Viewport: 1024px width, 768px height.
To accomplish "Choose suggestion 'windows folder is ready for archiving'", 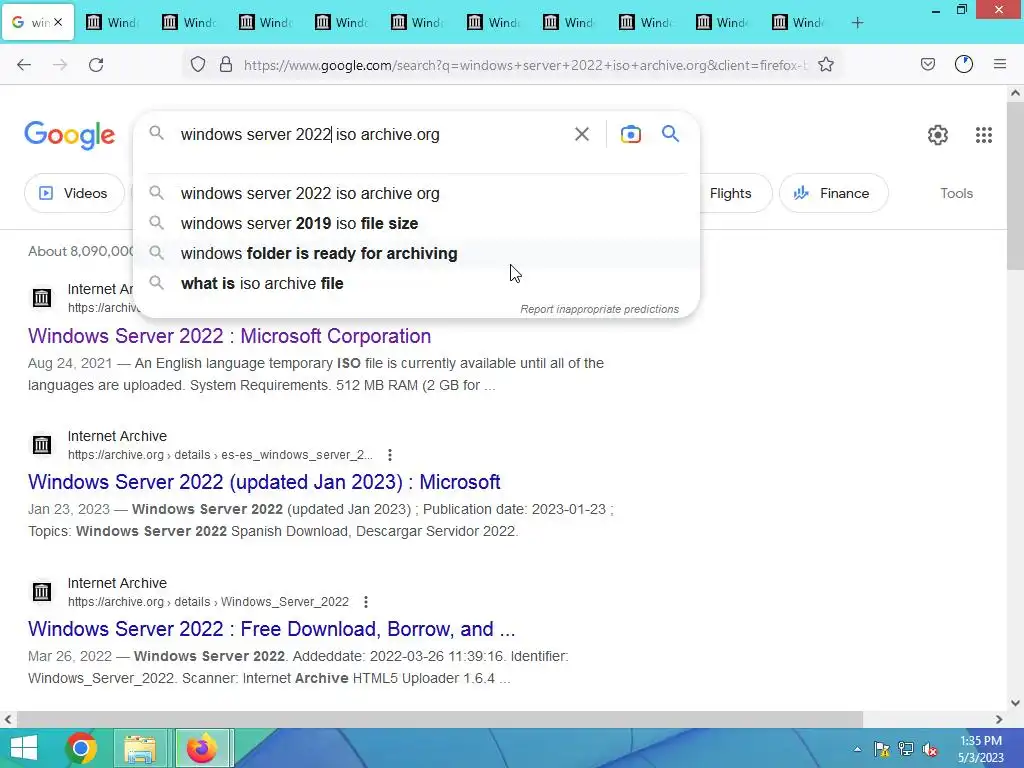I will tap(417, 253).
